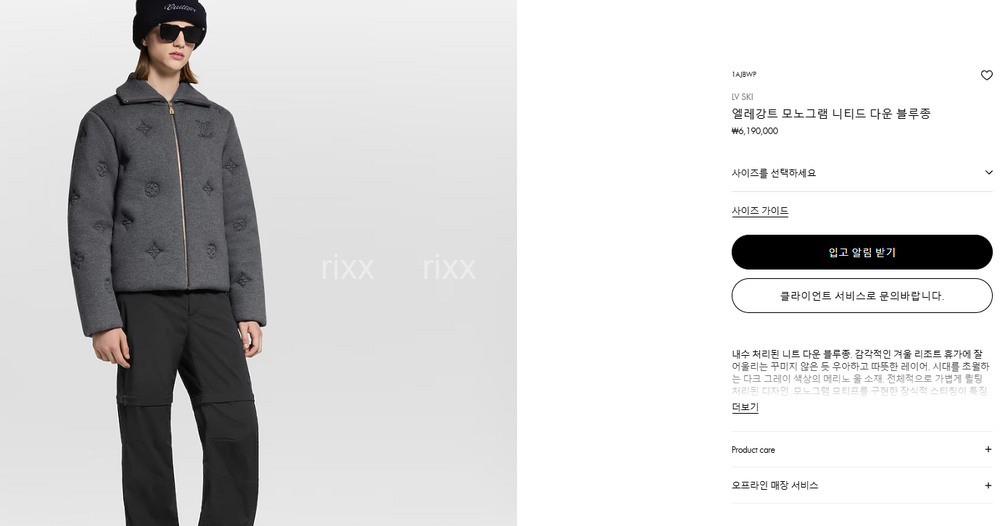Add product to wishlist with heart icon

click(986, 75)
